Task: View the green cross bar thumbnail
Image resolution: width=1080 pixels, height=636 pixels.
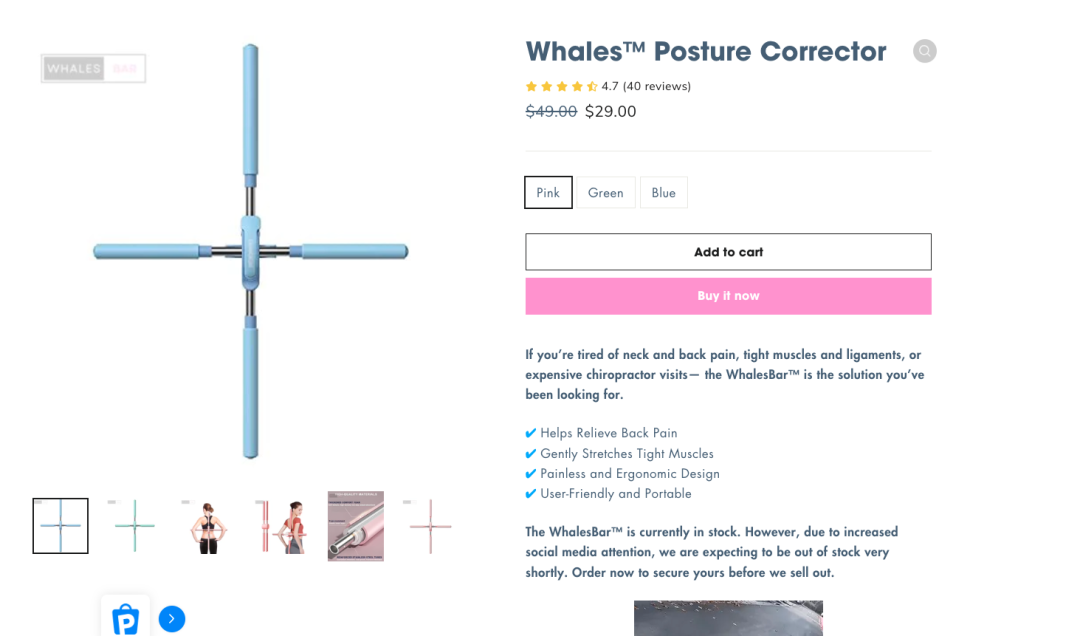Action: [x=134, y=526]
